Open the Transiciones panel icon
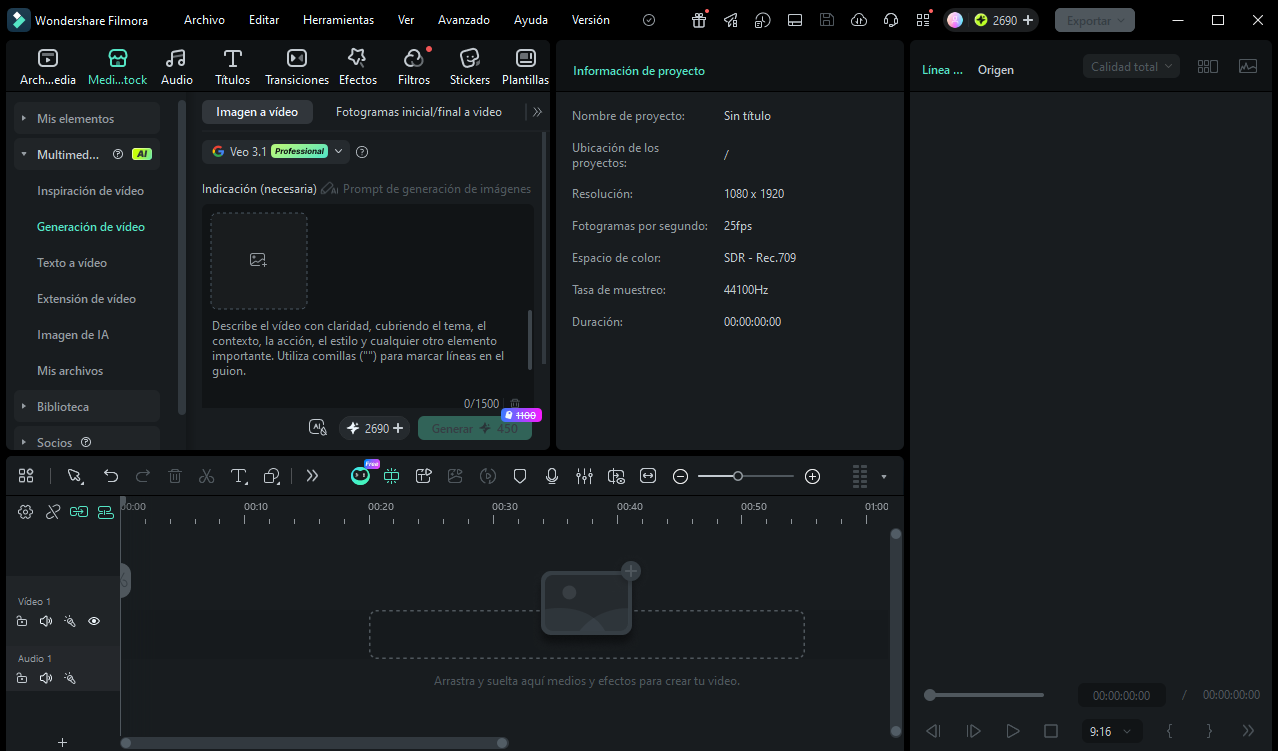 [x=297, y=58]
